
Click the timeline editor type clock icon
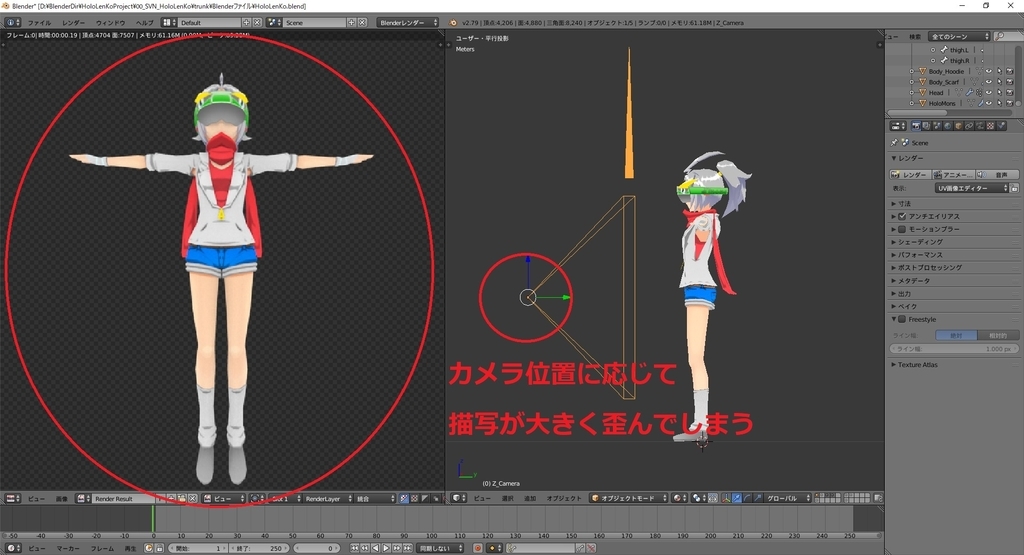(x=12, y=548)
